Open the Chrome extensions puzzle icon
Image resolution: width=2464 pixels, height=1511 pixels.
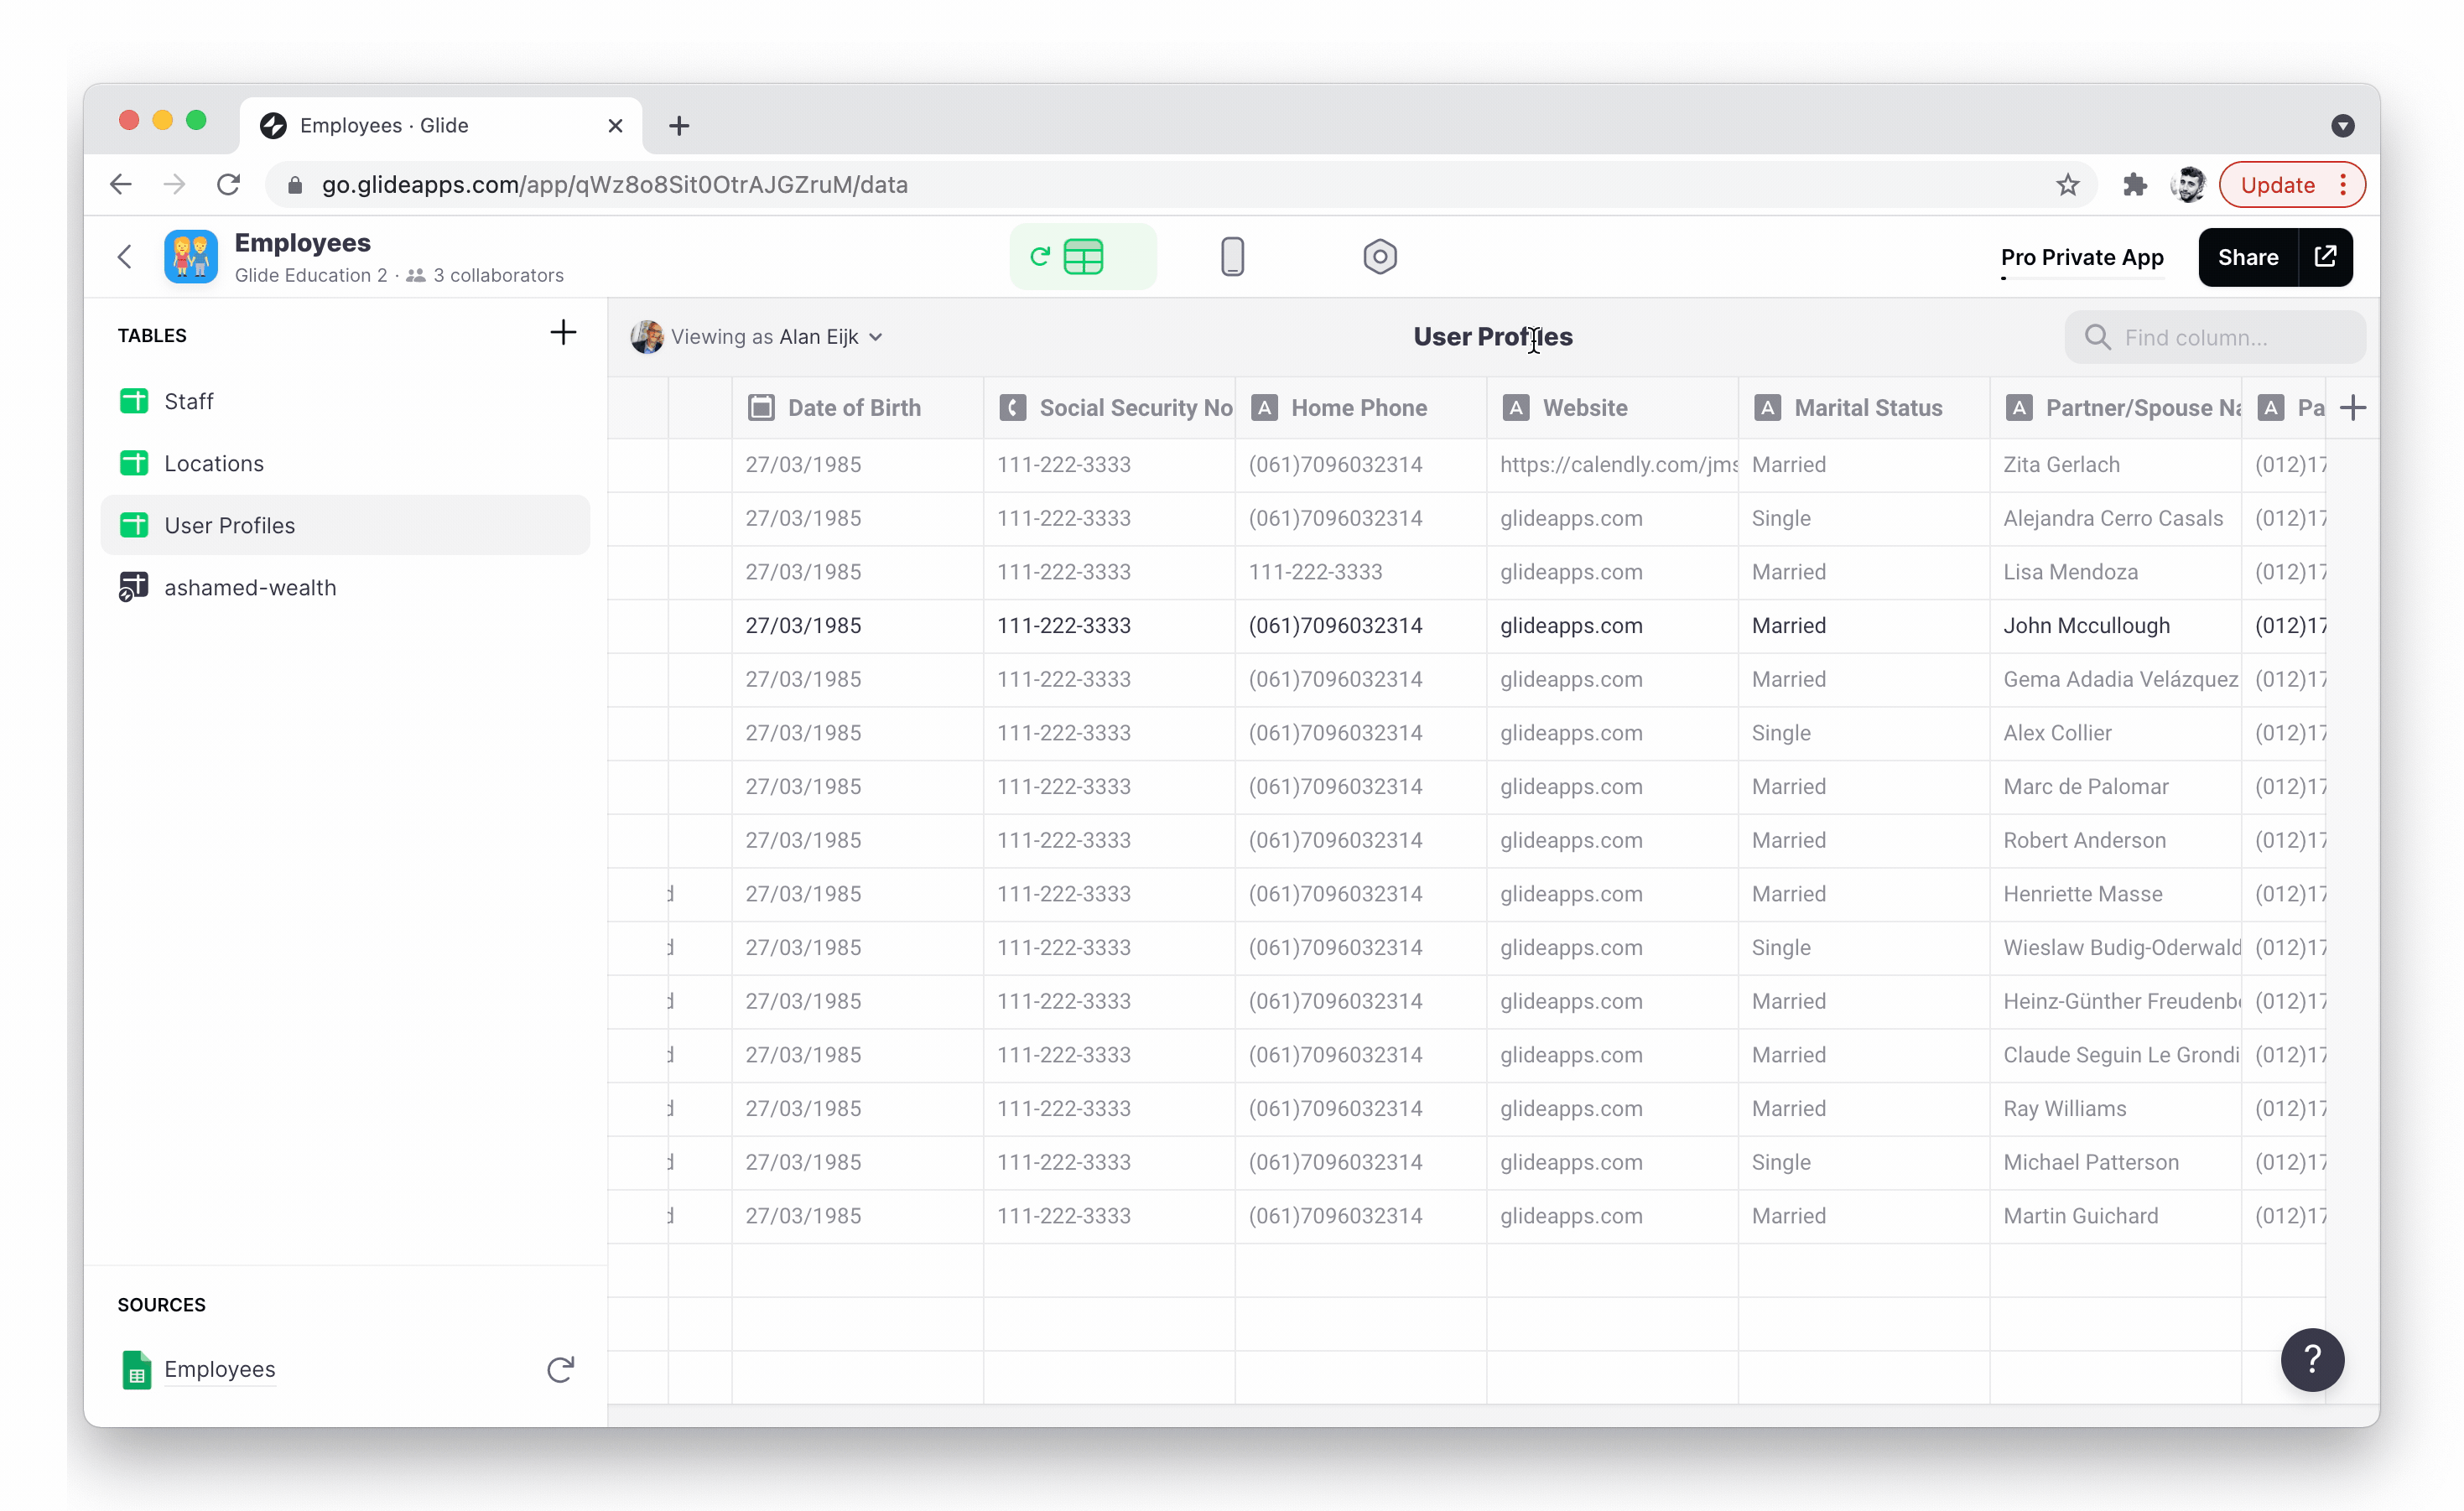2134,185
